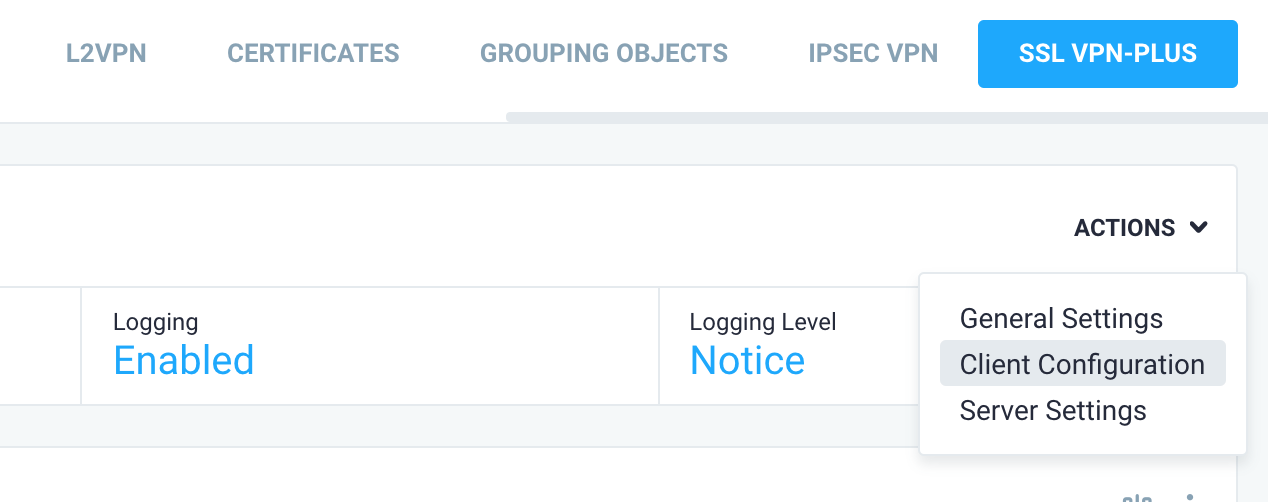Click the Logging Level field label
Viewport: 1268px width, 502px height.
point(763,322)
